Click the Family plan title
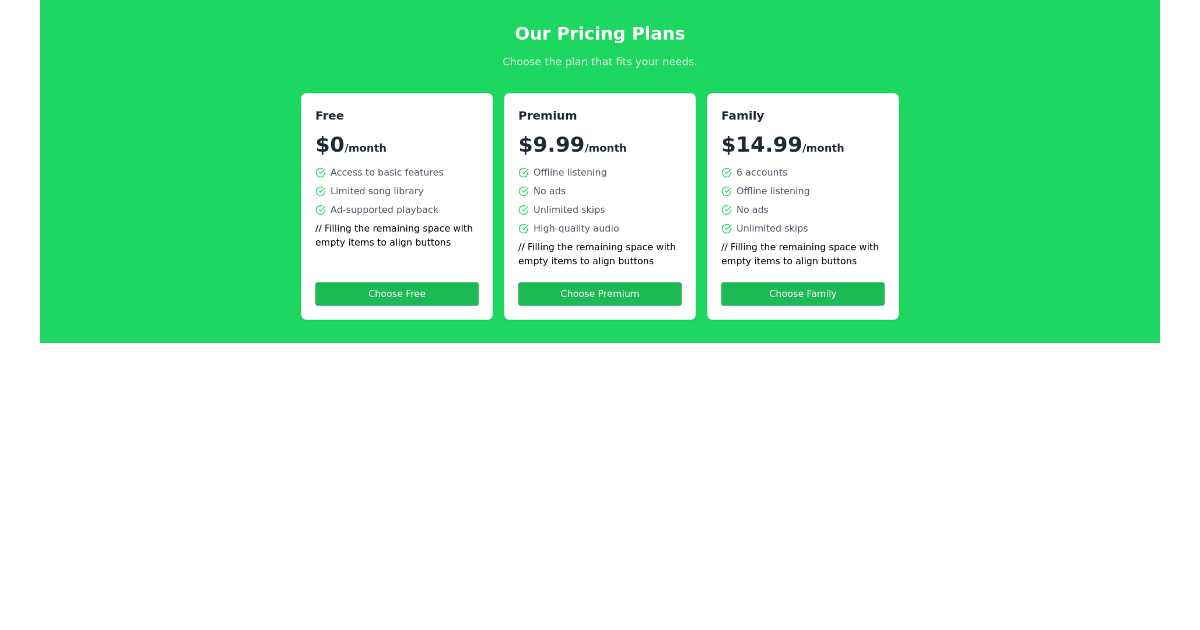This screenshot has width=1200, height=630. 743,116
